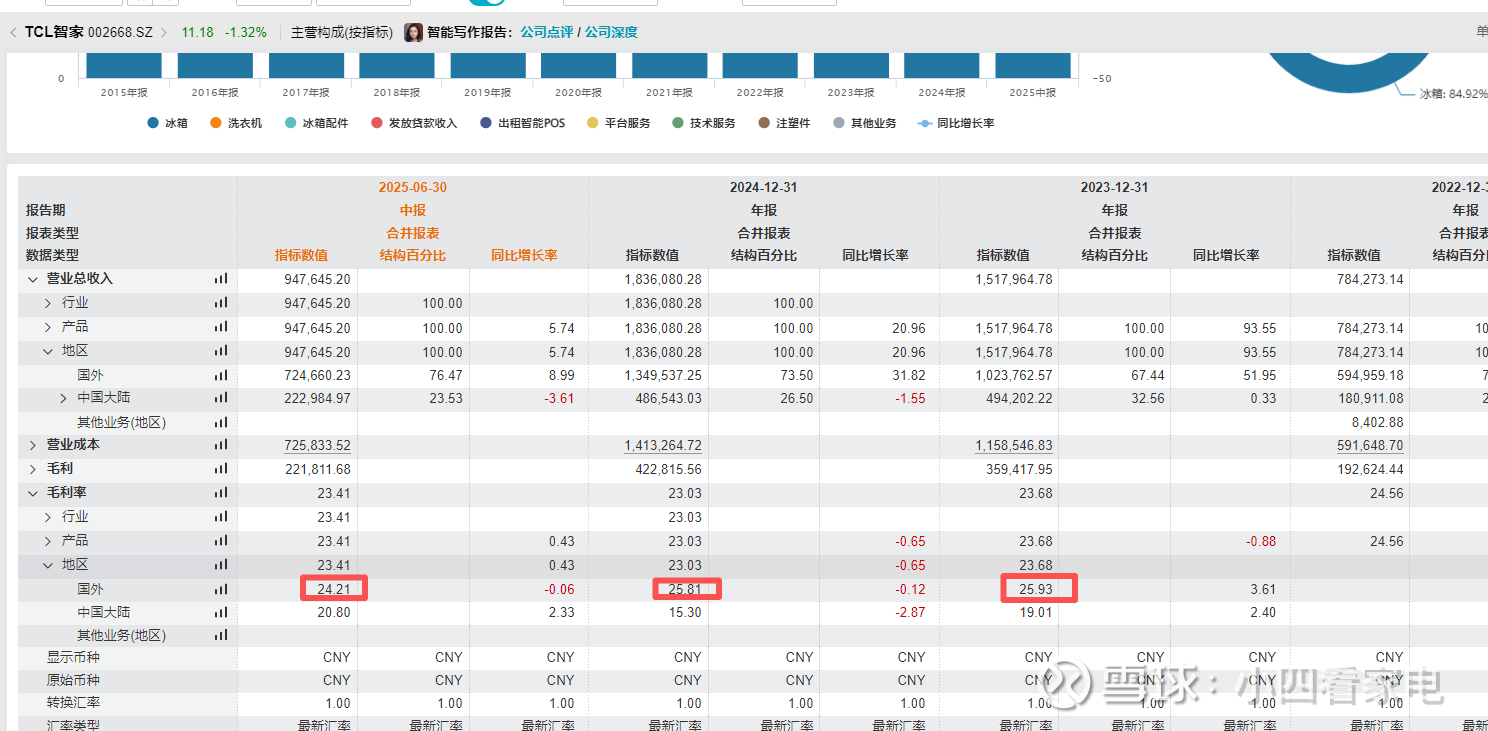Toggle the 发放贷款收入 legend series
The height and width of the screenshot is (731, 1488).
coord(413,123)
